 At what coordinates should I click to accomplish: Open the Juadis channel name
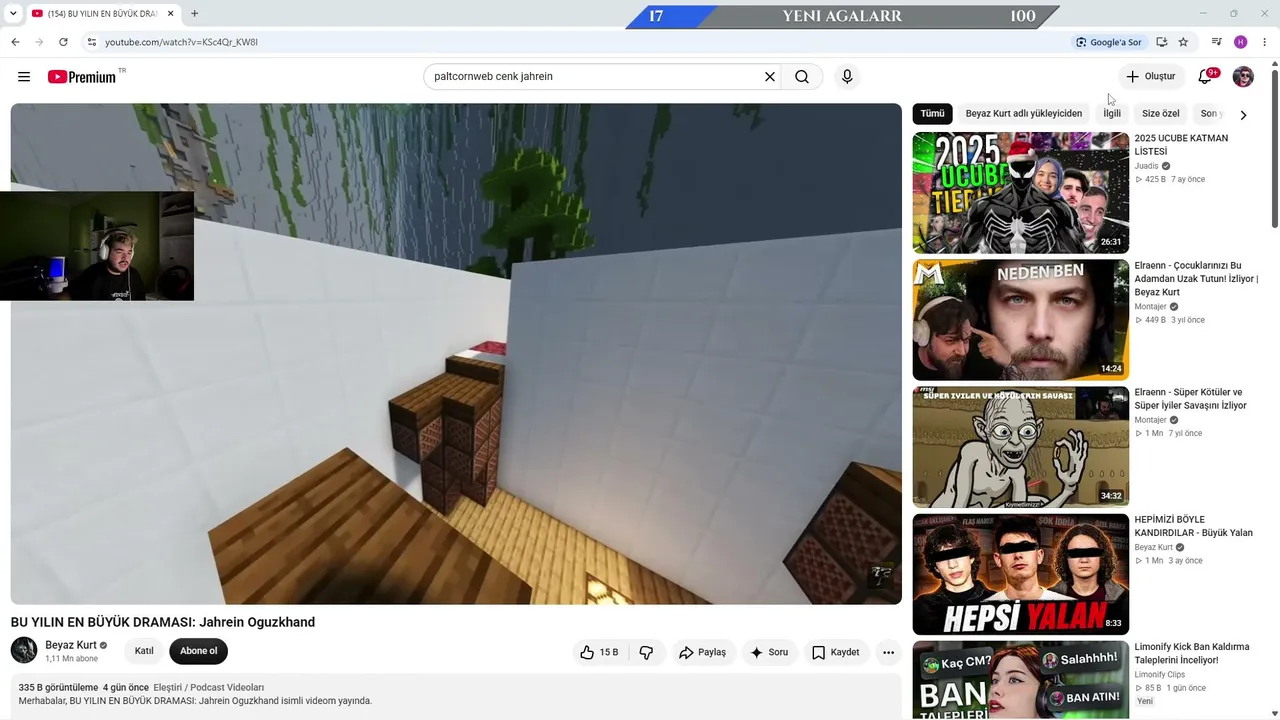[1146, 166]
